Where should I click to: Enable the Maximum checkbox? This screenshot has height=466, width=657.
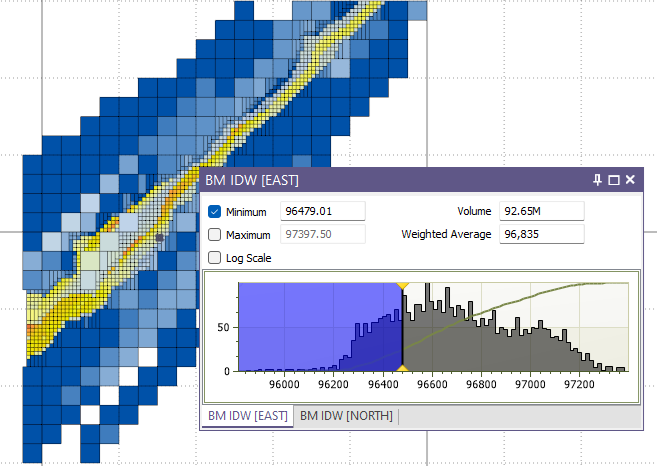(215, 235)
